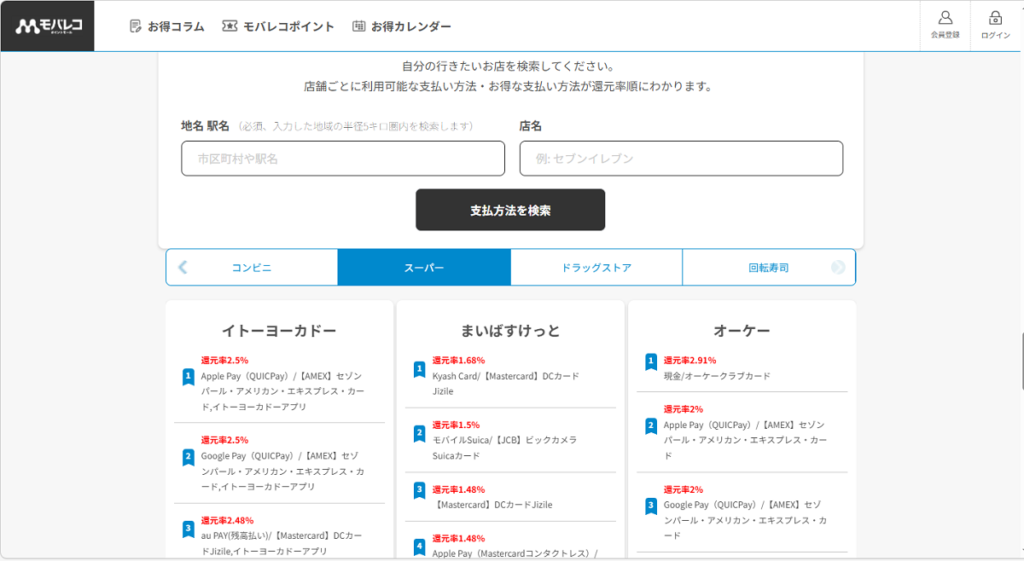Click 還元率2.48% in イトーヨーカドー
This screenshot has height=561, width=1024.
click(x=227, y=520)
